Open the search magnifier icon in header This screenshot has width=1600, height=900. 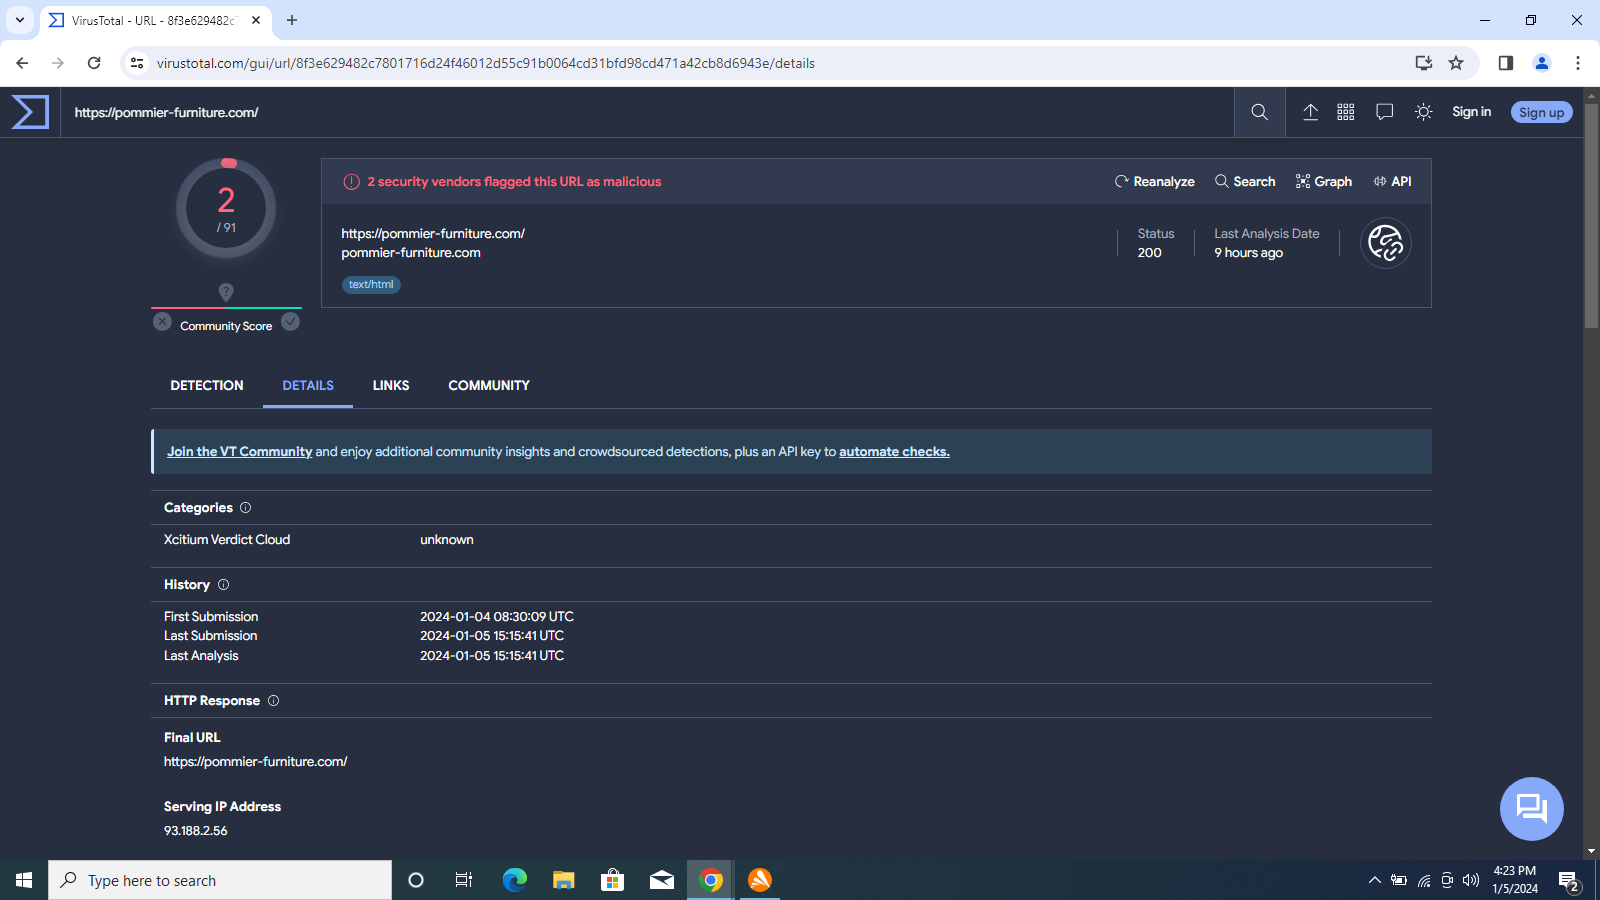(x=1259, y=112)
